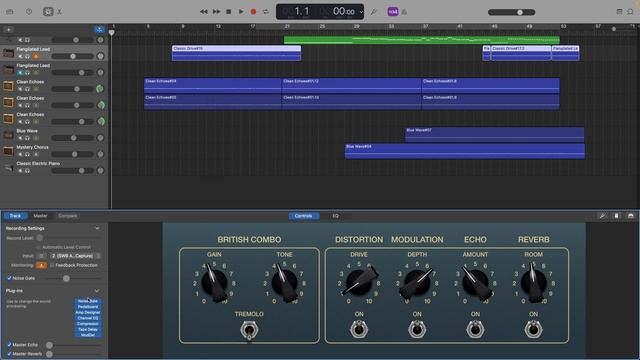Flip the Reverb ON switch
640x360 pixels.
coord(533,329)
